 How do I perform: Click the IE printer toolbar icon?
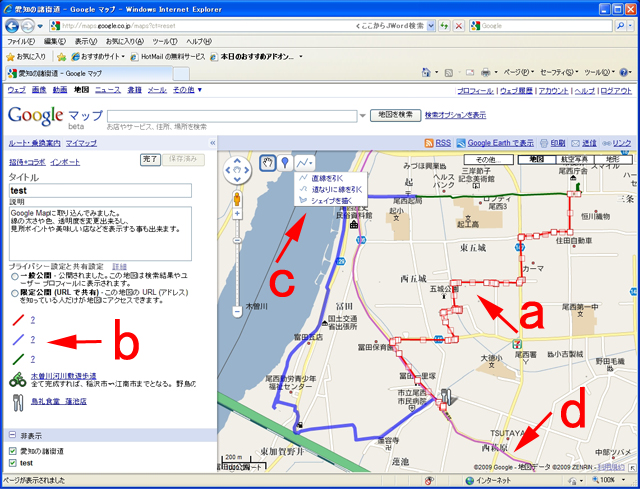click(x=486, y=73)
